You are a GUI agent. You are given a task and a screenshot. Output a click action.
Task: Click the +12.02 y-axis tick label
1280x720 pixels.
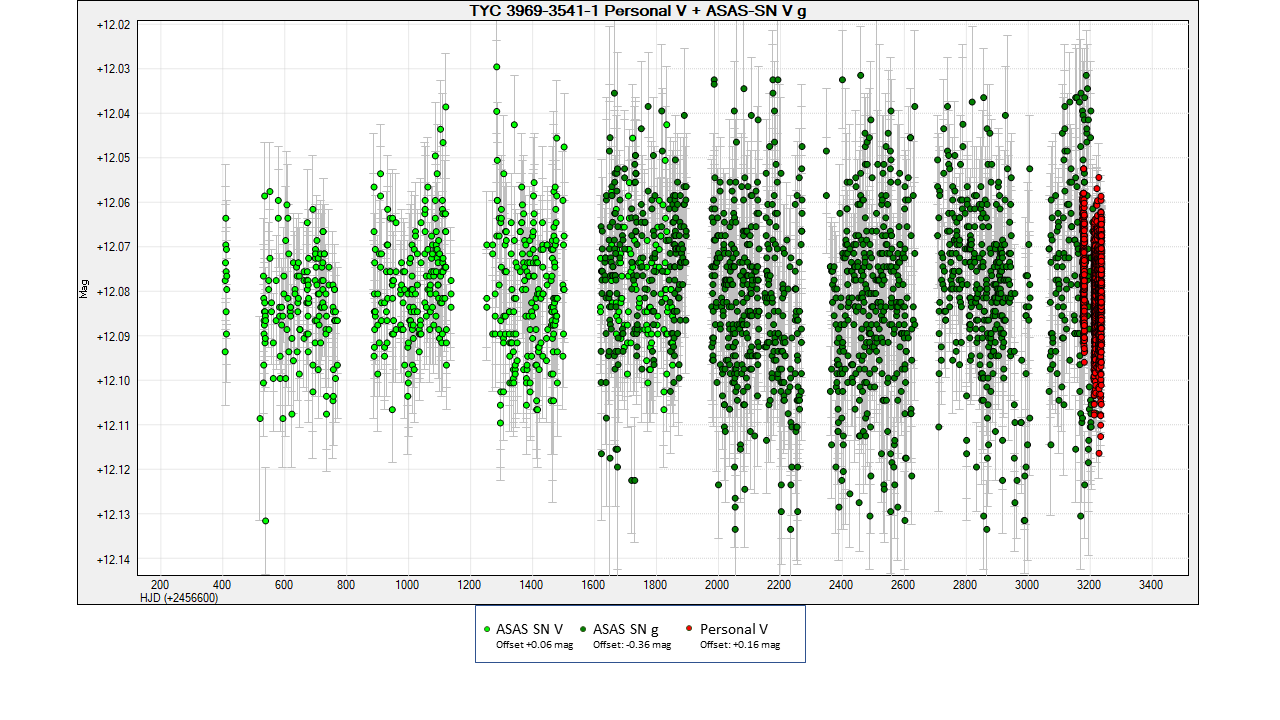click(x=113, y=24)
